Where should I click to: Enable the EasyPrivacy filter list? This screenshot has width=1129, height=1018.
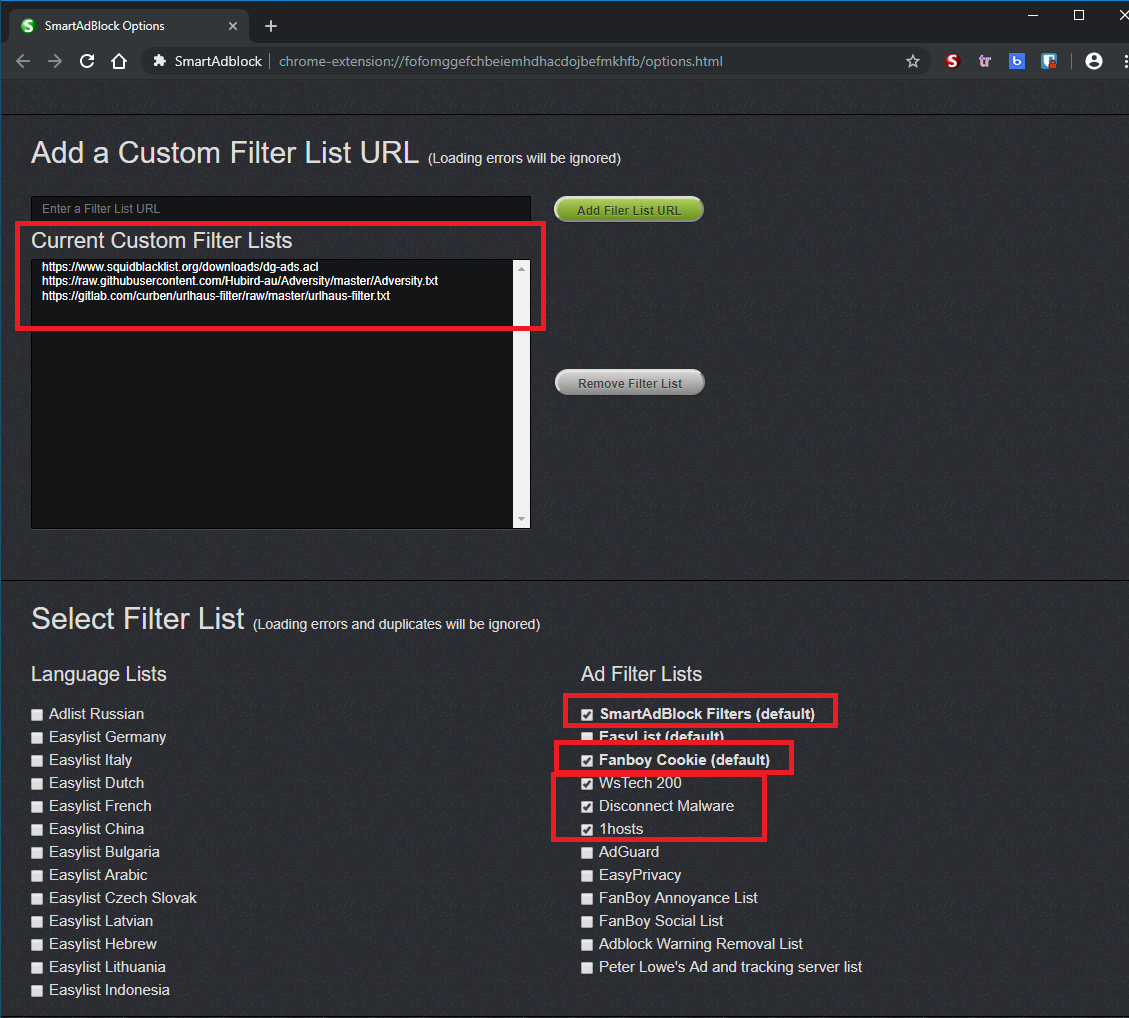(587, 876)
